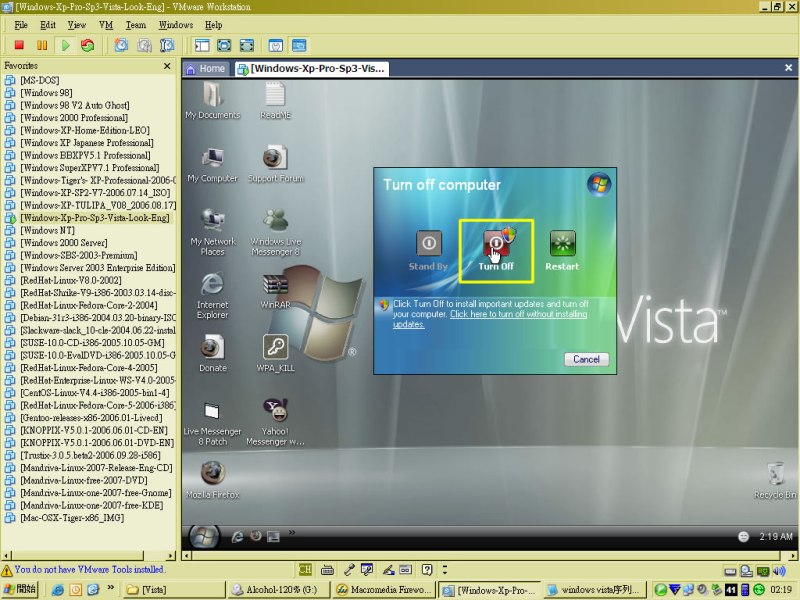The image size is (800, 600).
Task: Open the Team menu
Action: coord(136,24)
